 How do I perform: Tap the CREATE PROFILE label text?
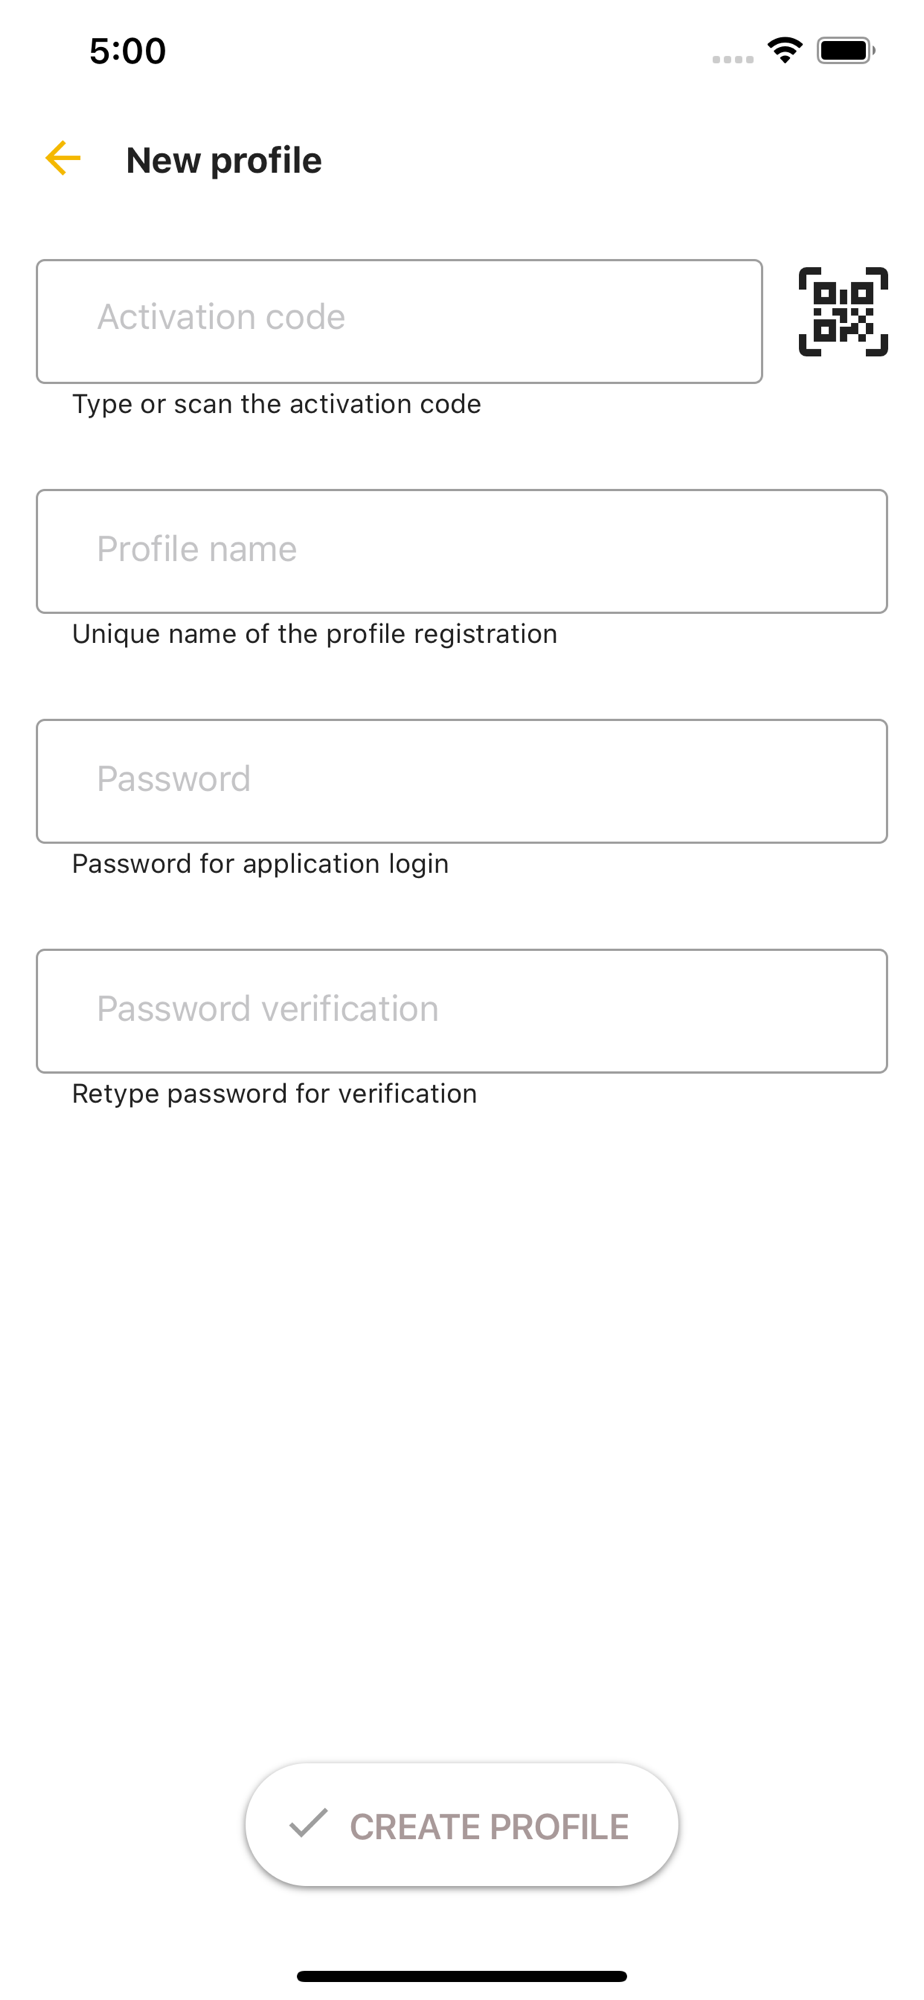pyautogui.click(x=489, y=1827)
